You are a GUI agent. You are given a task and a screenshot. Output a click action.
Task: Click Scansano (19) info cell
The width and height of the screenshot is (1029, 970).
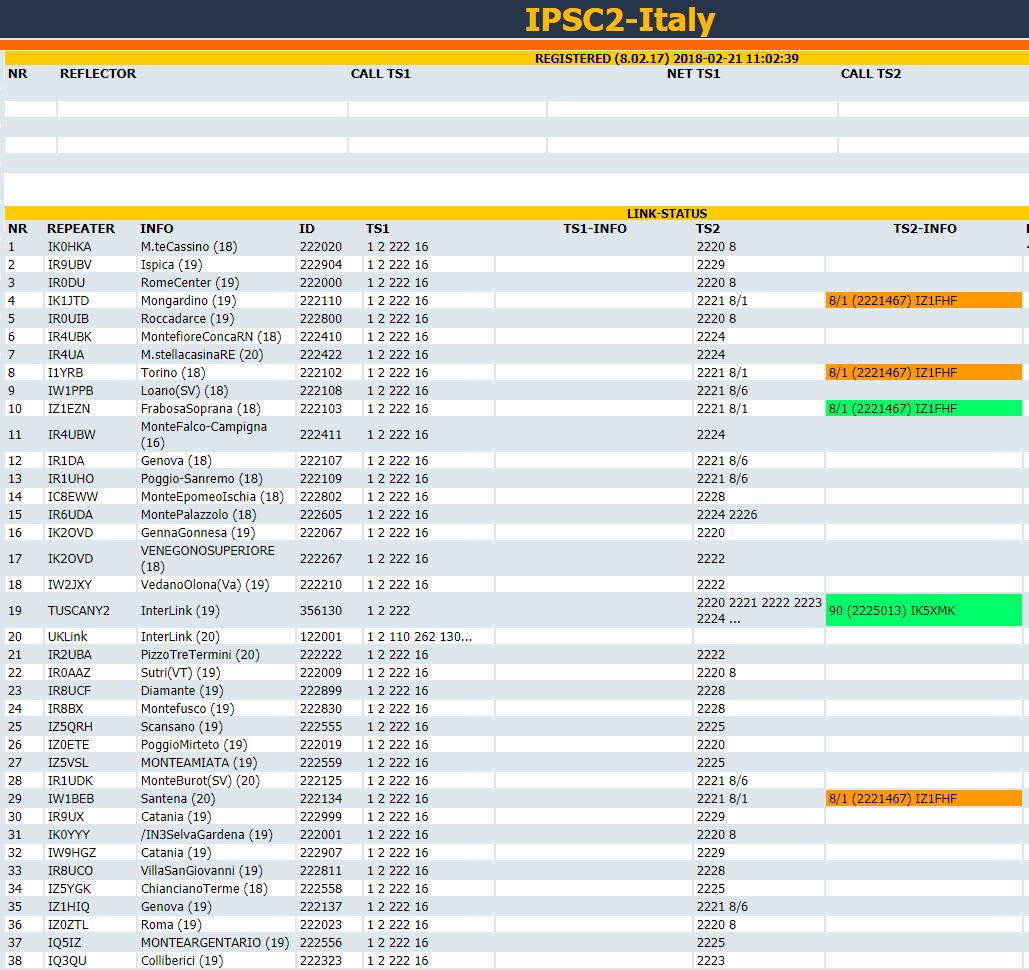tap(217, 727)
